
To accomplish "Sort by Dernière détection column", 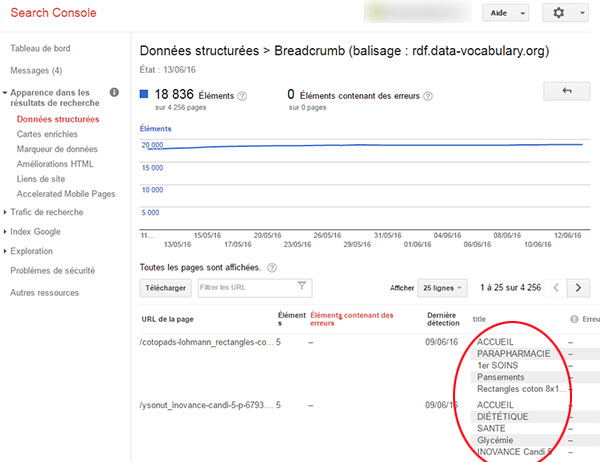I will [443, 319].
